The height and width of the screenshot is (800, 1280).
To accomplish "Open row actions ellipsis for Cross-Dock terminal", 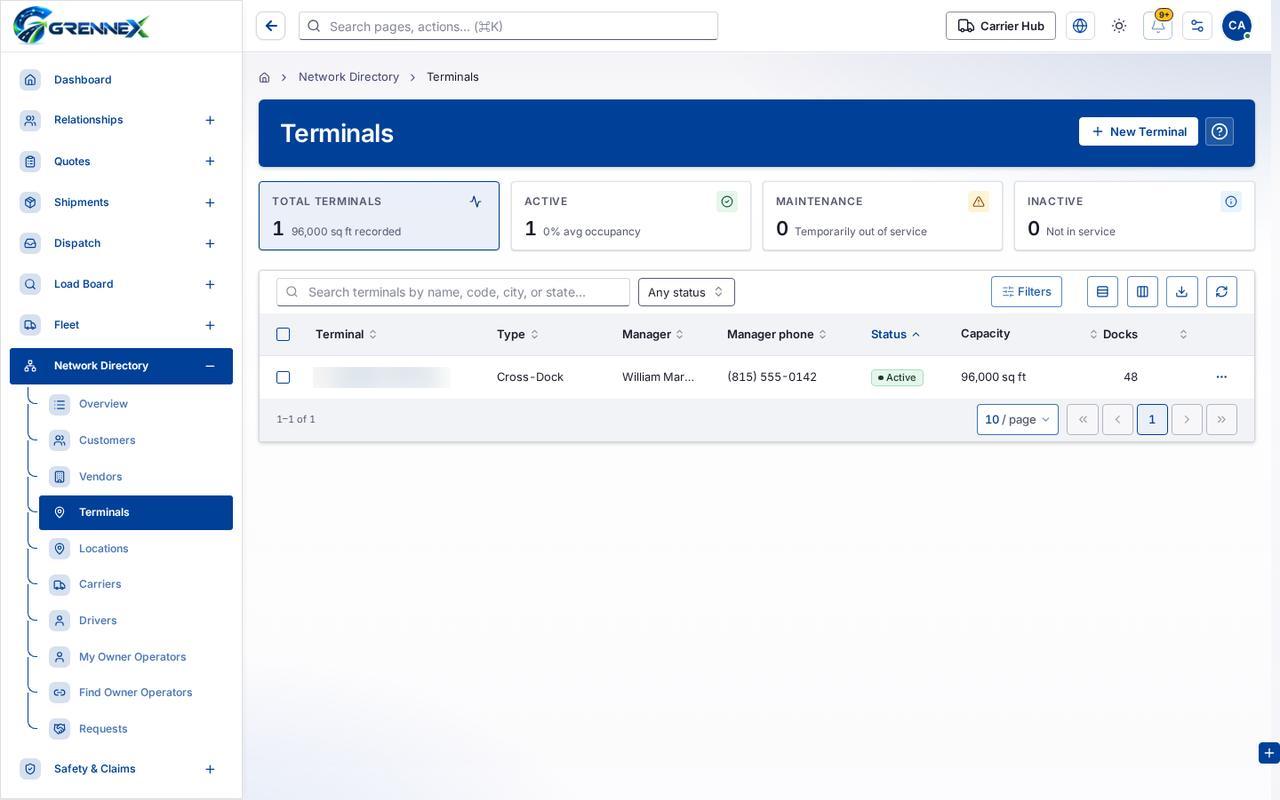I will tap(1221, 377).
